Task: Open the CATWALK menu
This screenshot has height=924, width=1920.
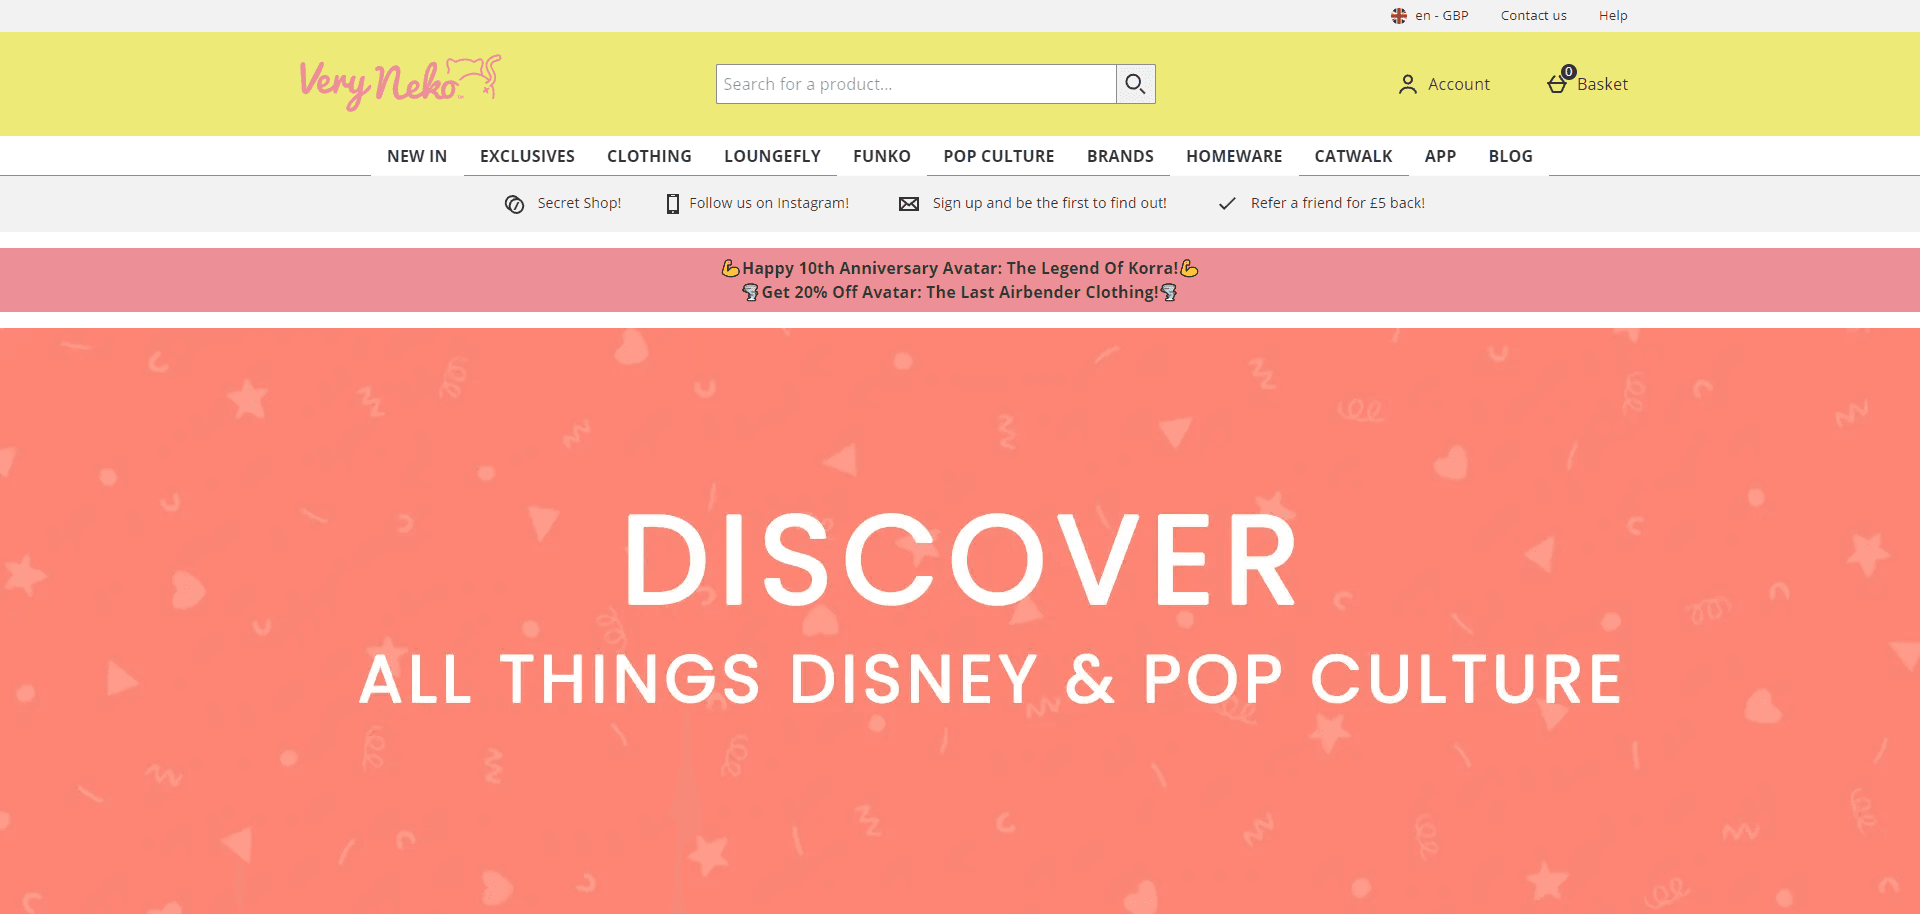Action: [x=1353, y=156]
